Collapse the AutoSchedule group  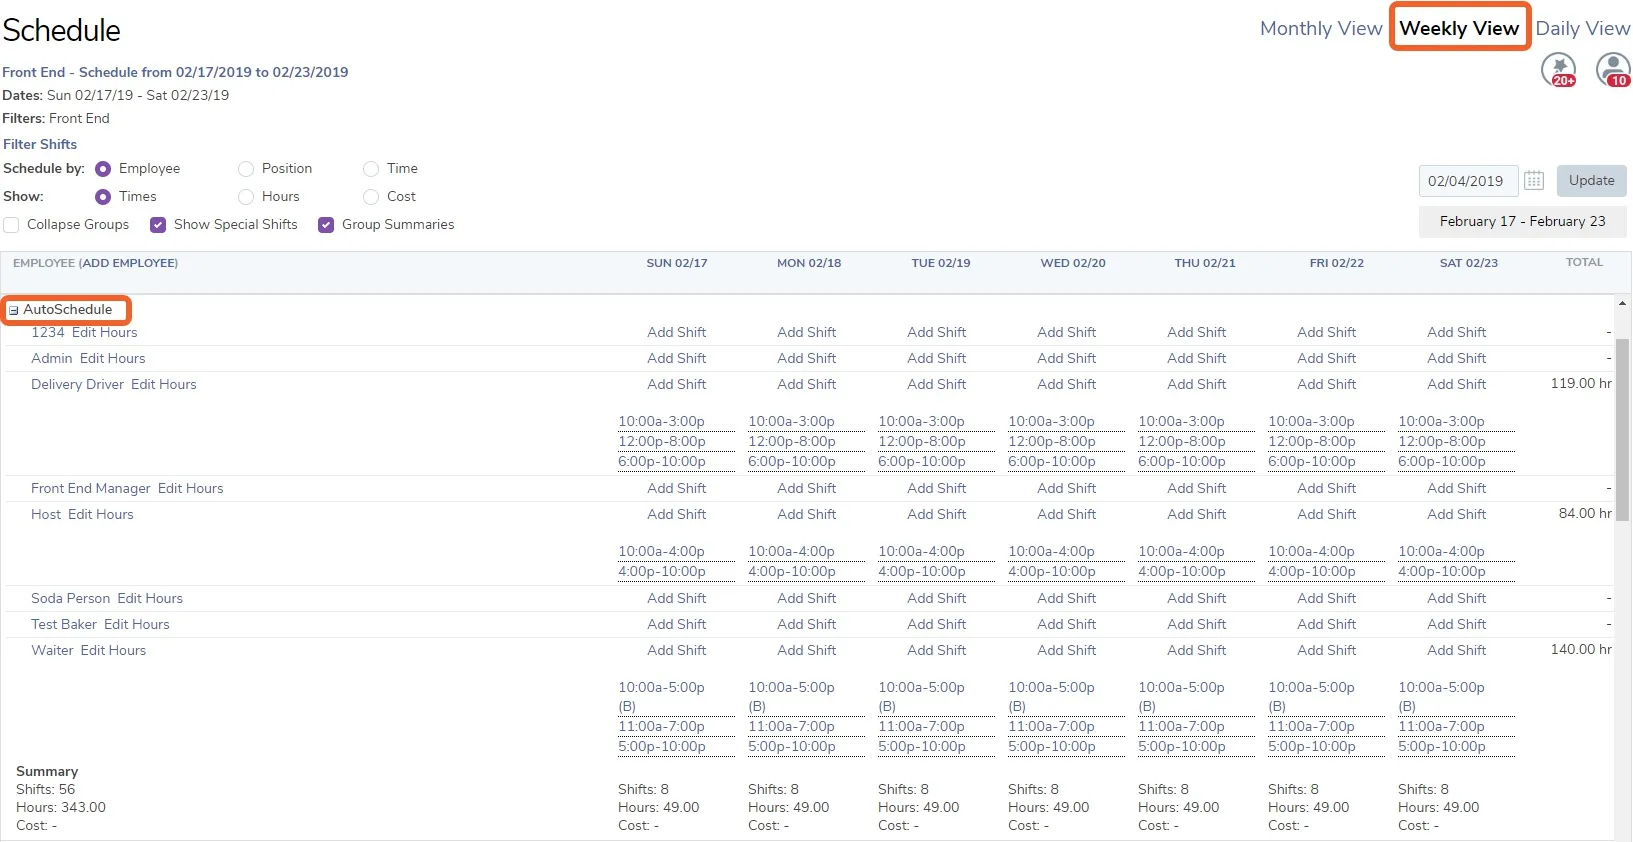point(14,311)
